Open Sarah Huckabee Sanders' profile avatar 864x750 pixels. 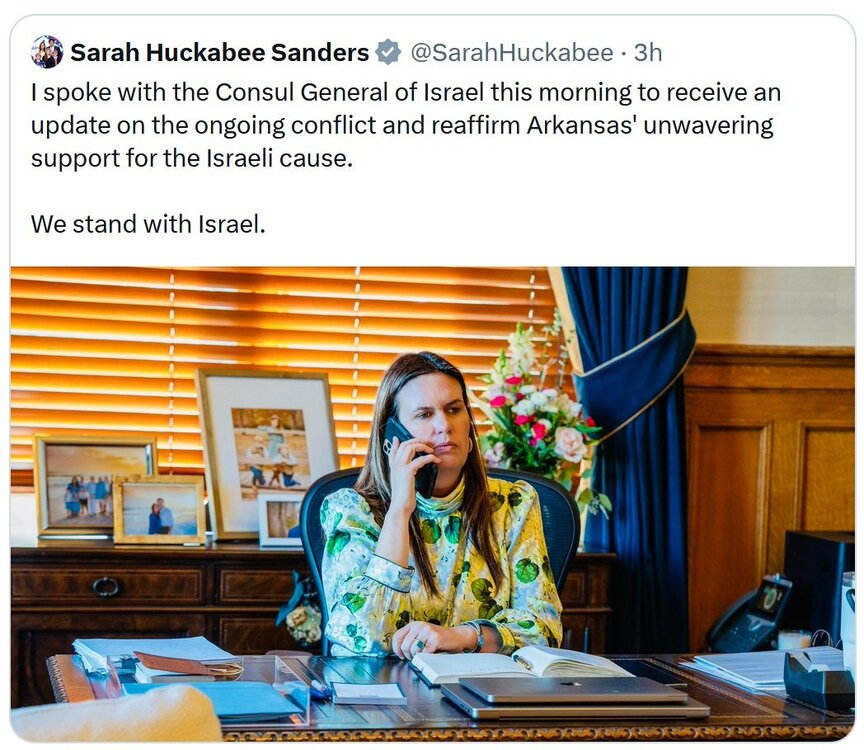(47, 52)
